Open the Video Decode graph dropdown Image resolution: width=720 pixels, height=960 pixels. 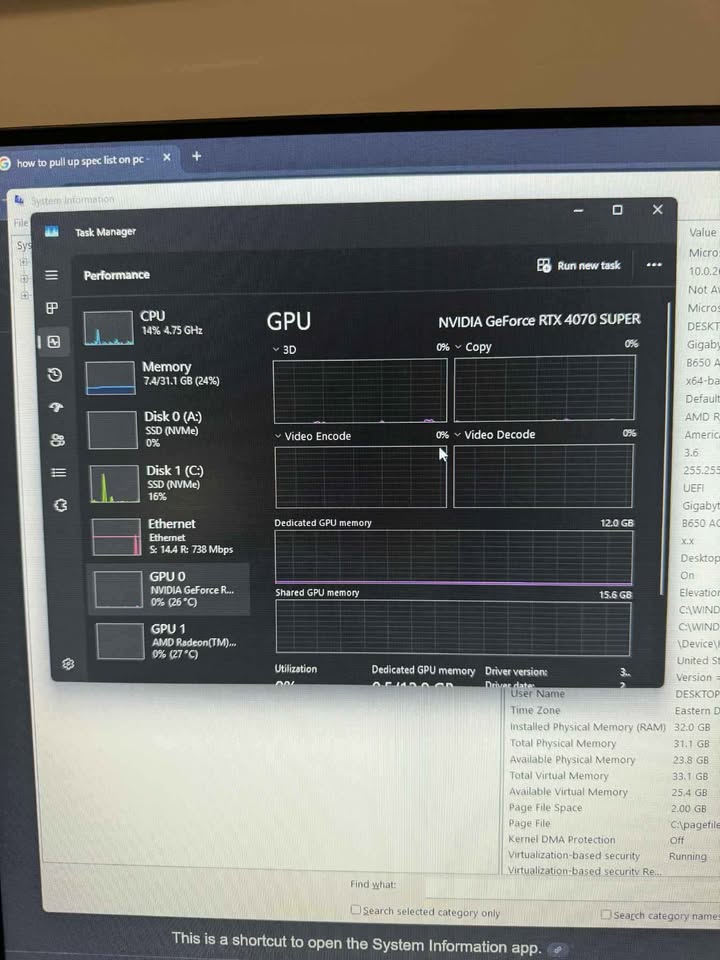pyautogui.click(x=457, y=435)
